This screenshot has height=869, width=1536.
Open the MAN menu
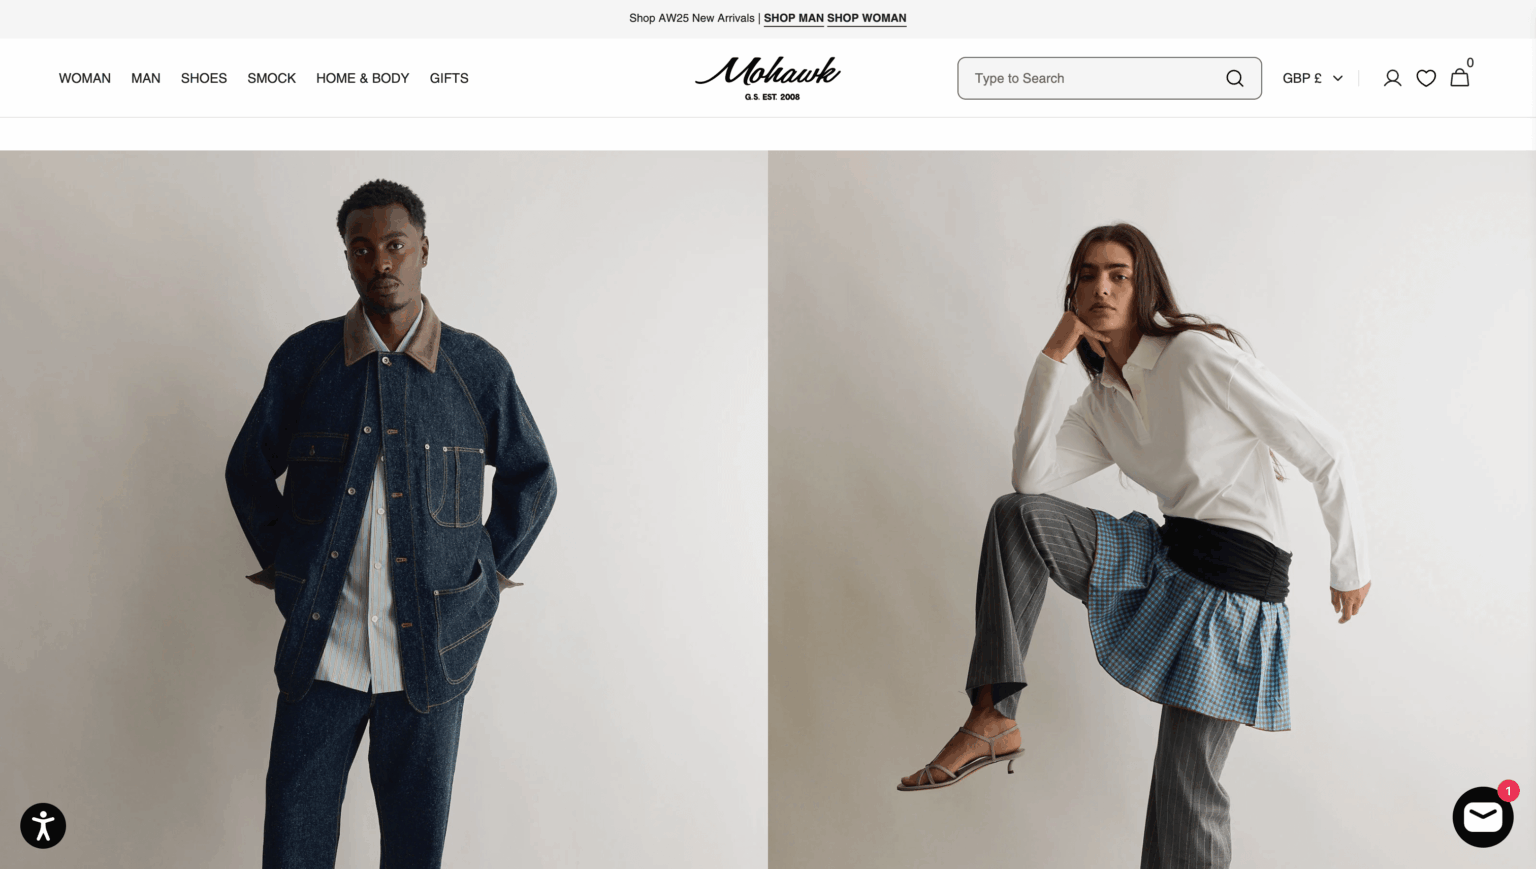(x=146, y=78)
